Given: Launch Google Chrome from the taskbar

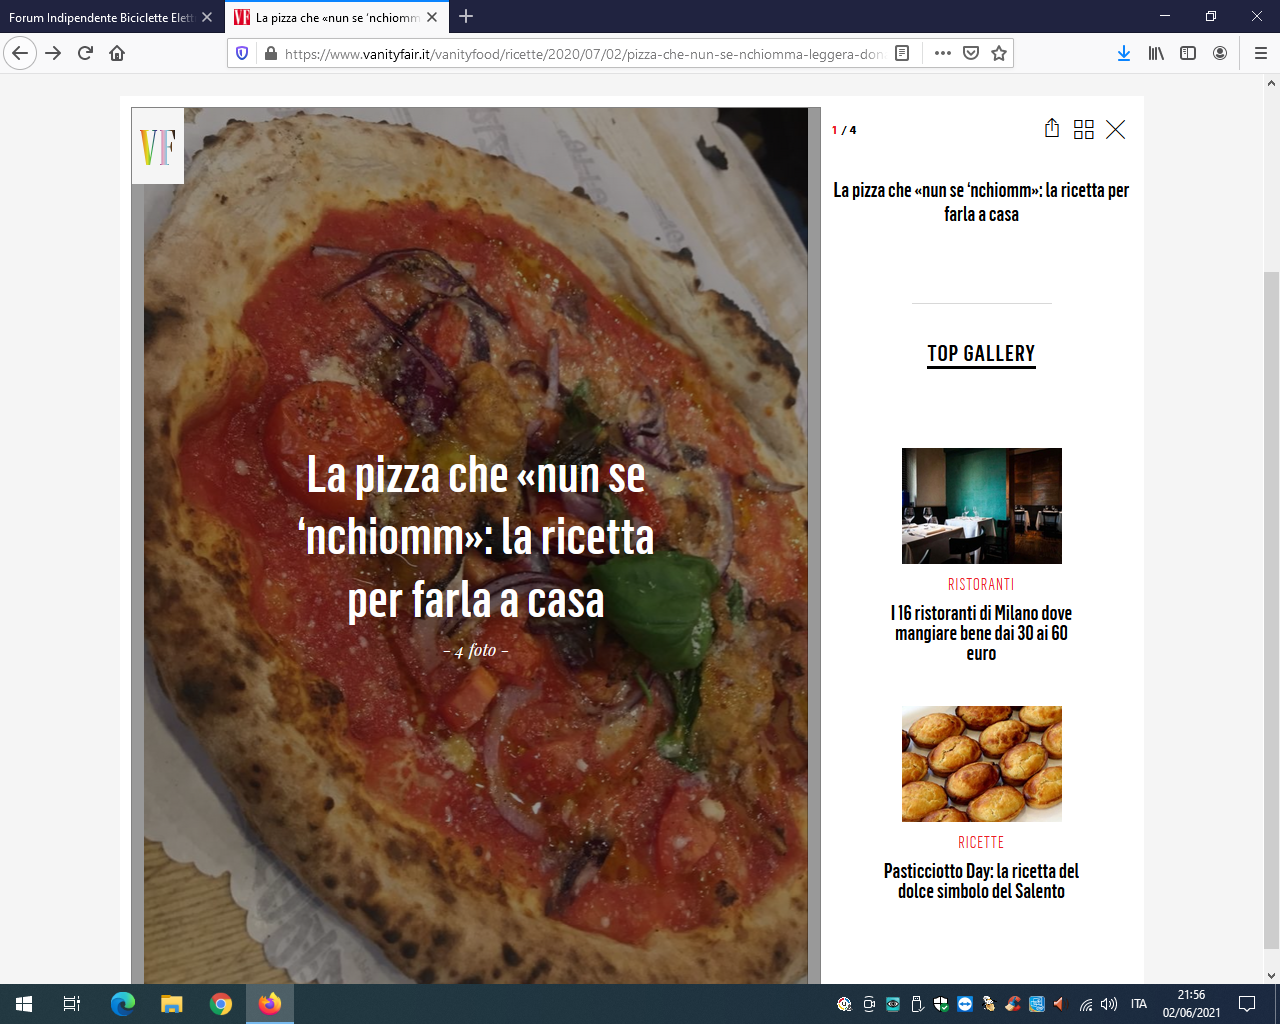Looking at the screenshot, I should tap(221, 1004).
